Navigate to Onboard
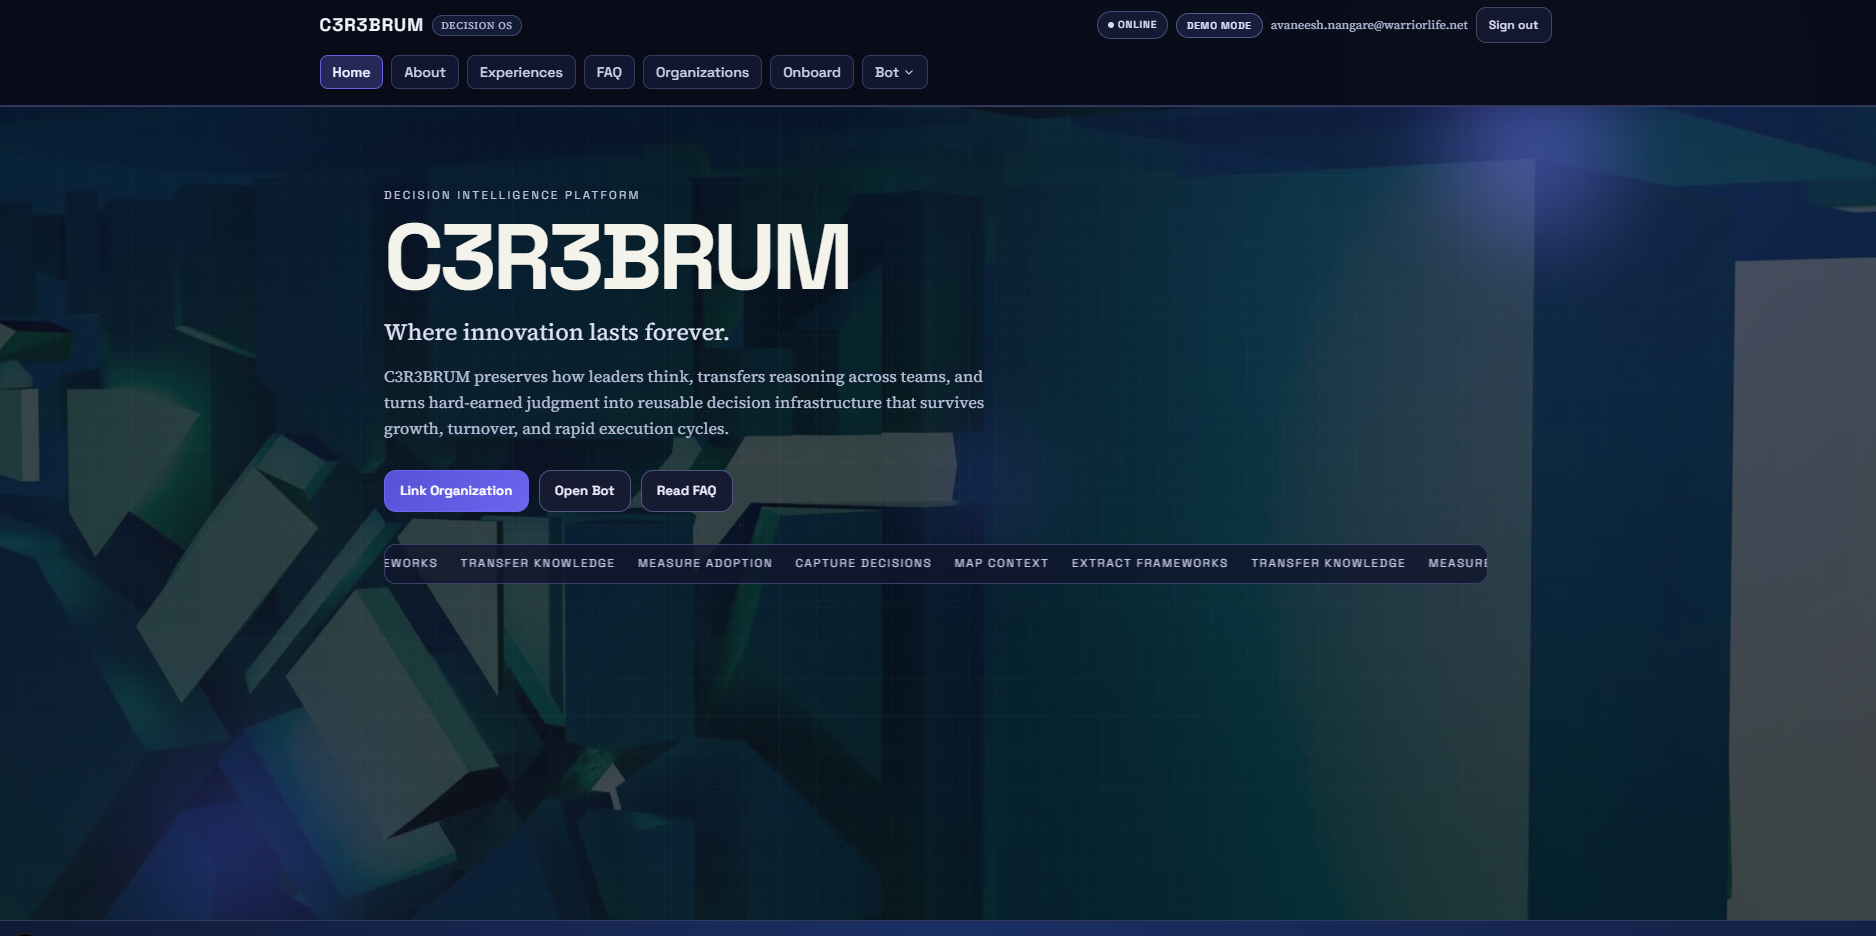Viewport: 1876px width, 936px height. coord(812,72)
